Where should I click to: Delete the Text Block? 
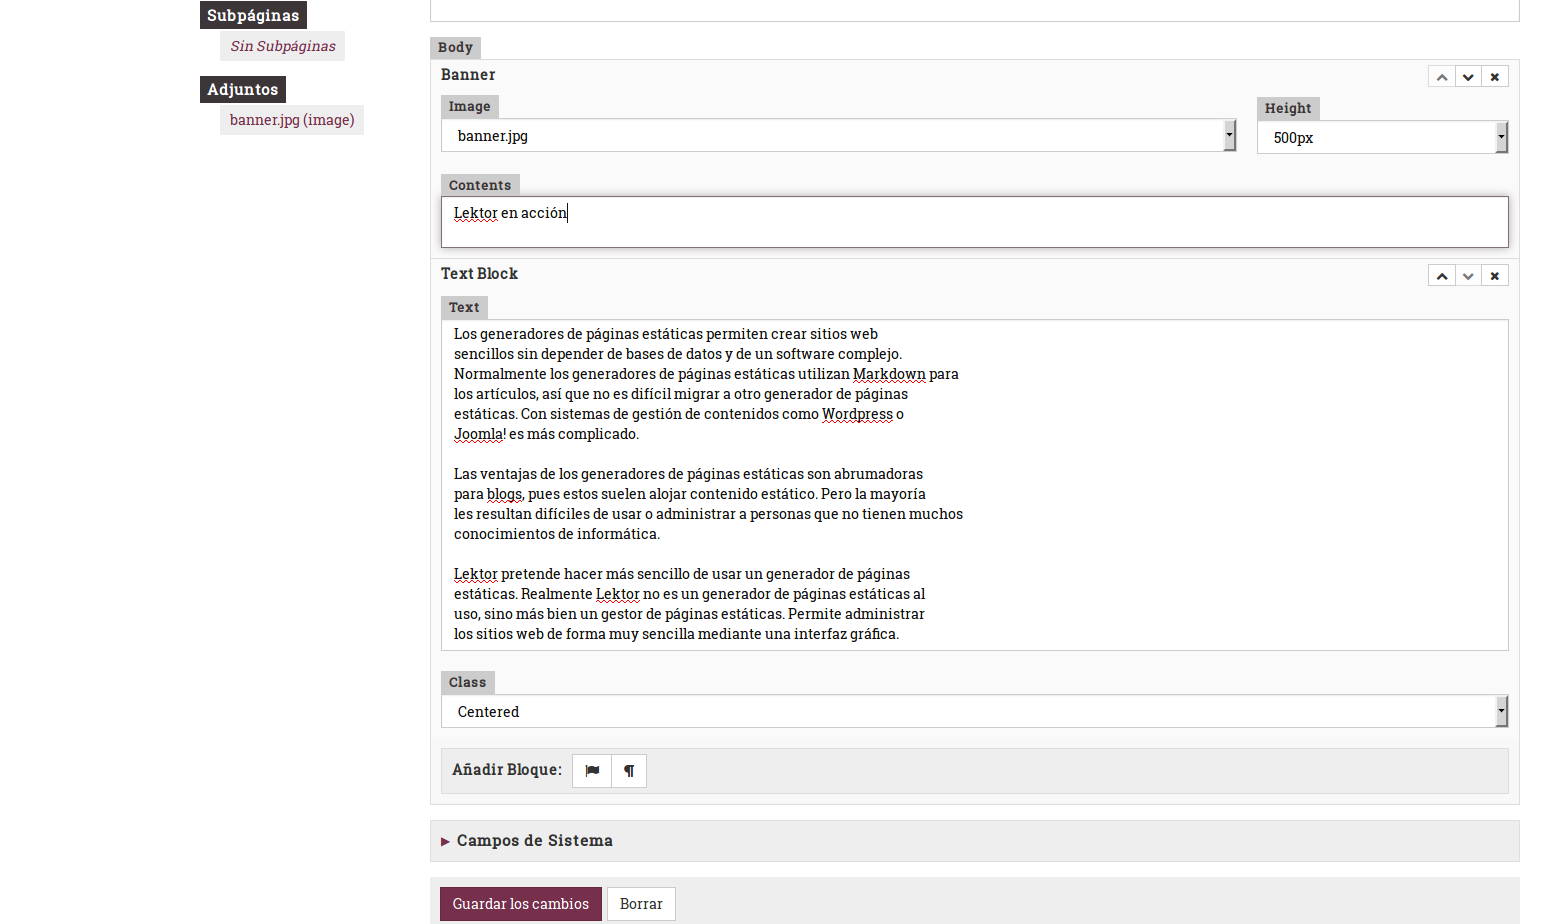tap(1495, 276)
